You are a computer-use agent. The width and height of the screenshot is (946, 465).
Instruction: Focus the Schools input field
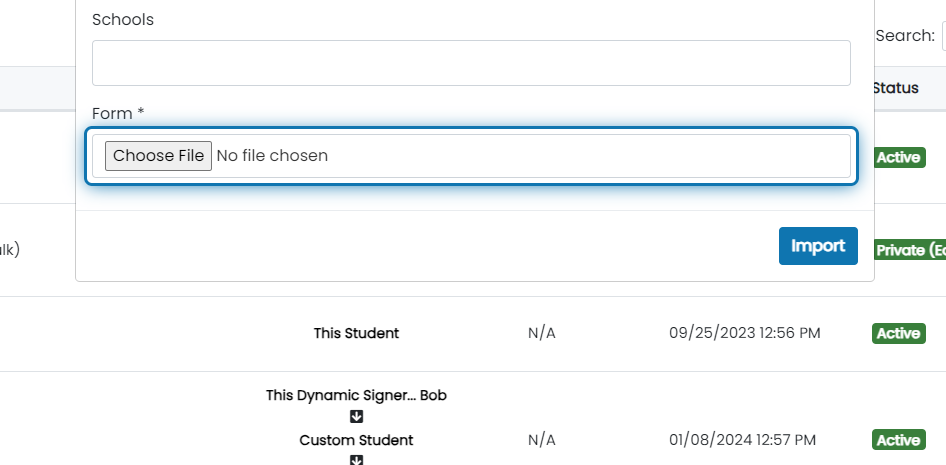pyautogui.click(x=471, y=63)
